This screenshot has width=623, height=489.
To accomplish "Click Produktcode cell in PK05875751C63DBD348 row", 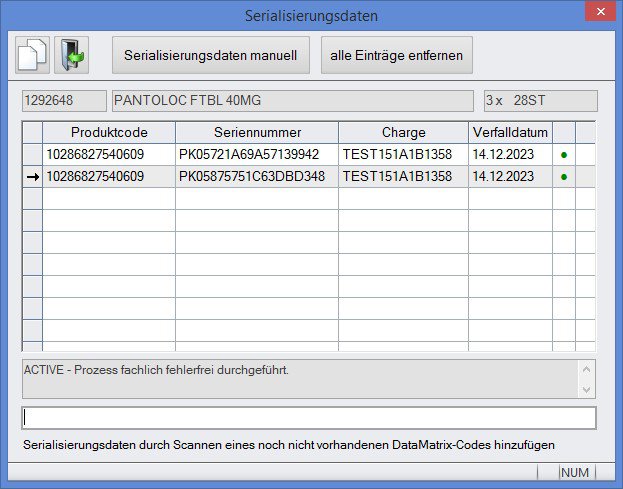I will [x=109, y=176].
